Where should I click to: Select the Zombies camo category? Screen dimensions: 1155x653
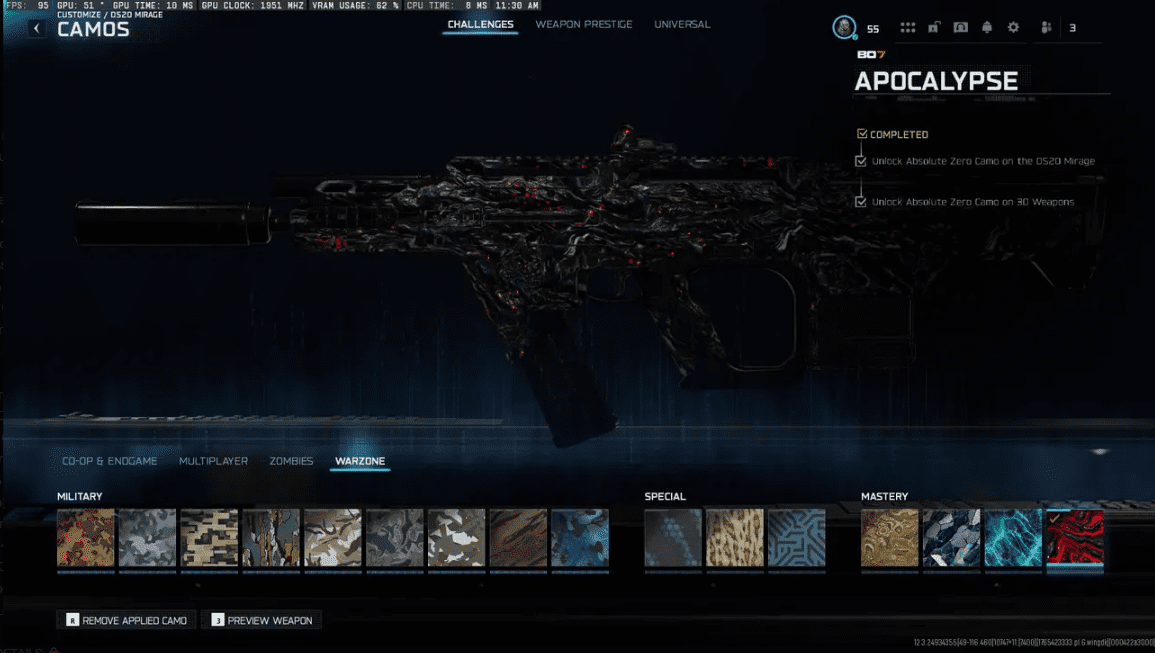tap(291, 461)
